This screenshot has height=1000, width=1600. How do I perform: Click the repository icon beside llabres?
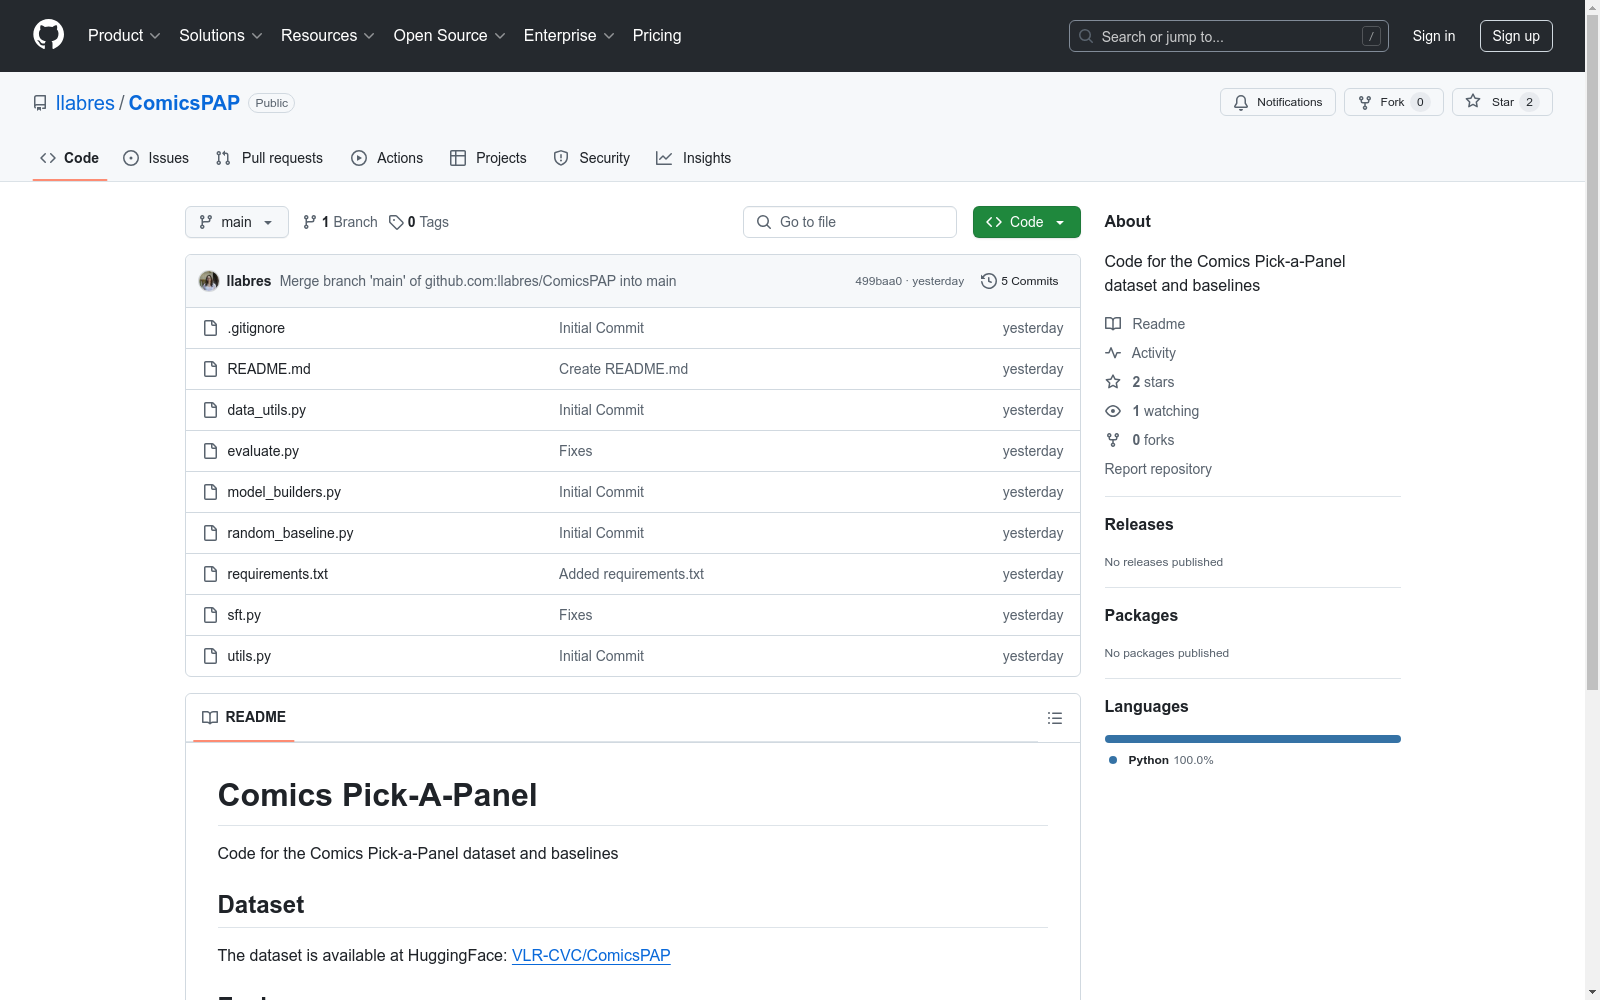pos(40,103)
